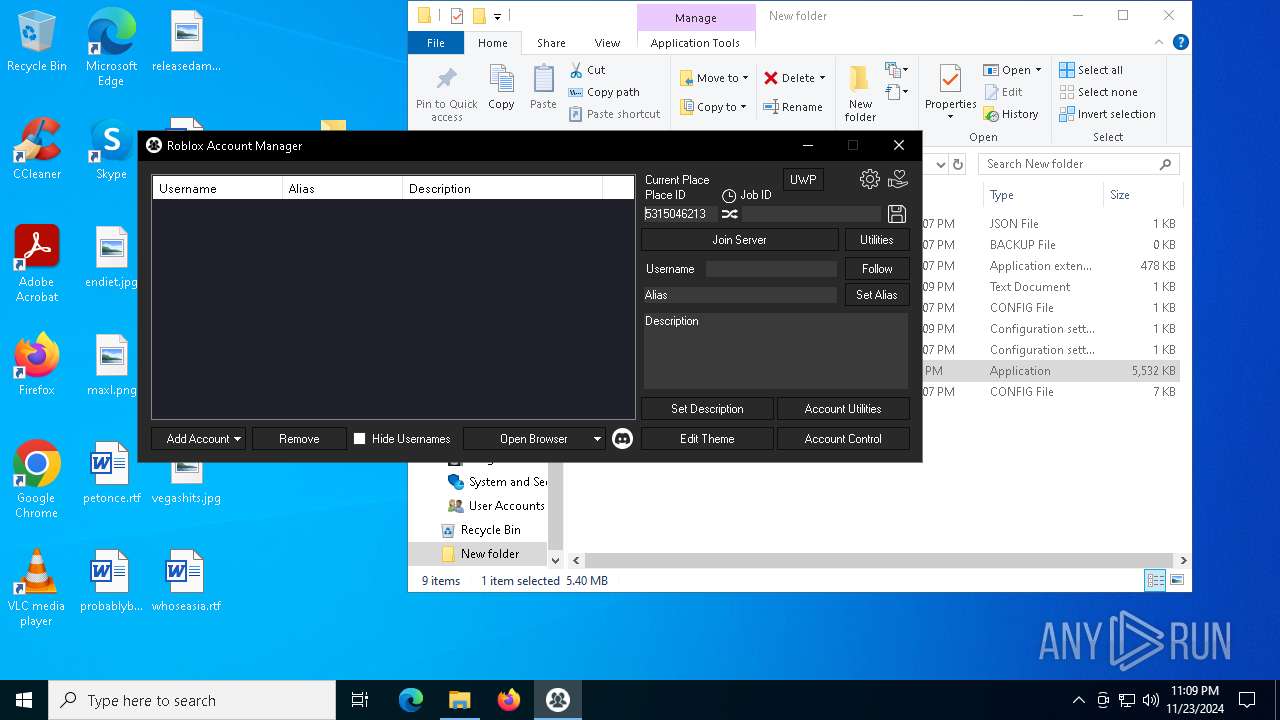Click Cut in Explorer ribbon

(x=587, y=70)
